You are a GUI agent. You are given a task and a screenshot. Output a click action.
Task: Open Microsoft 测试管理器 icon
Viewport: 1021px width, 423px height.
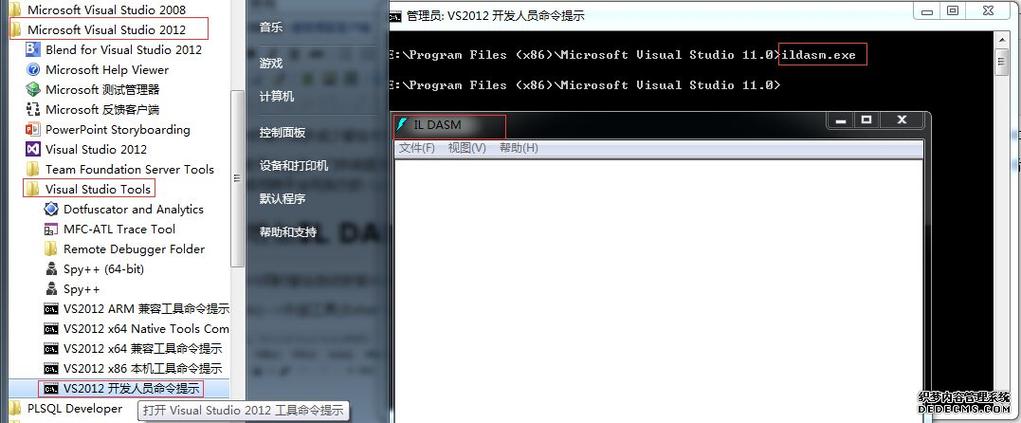[x=33, y=90]
